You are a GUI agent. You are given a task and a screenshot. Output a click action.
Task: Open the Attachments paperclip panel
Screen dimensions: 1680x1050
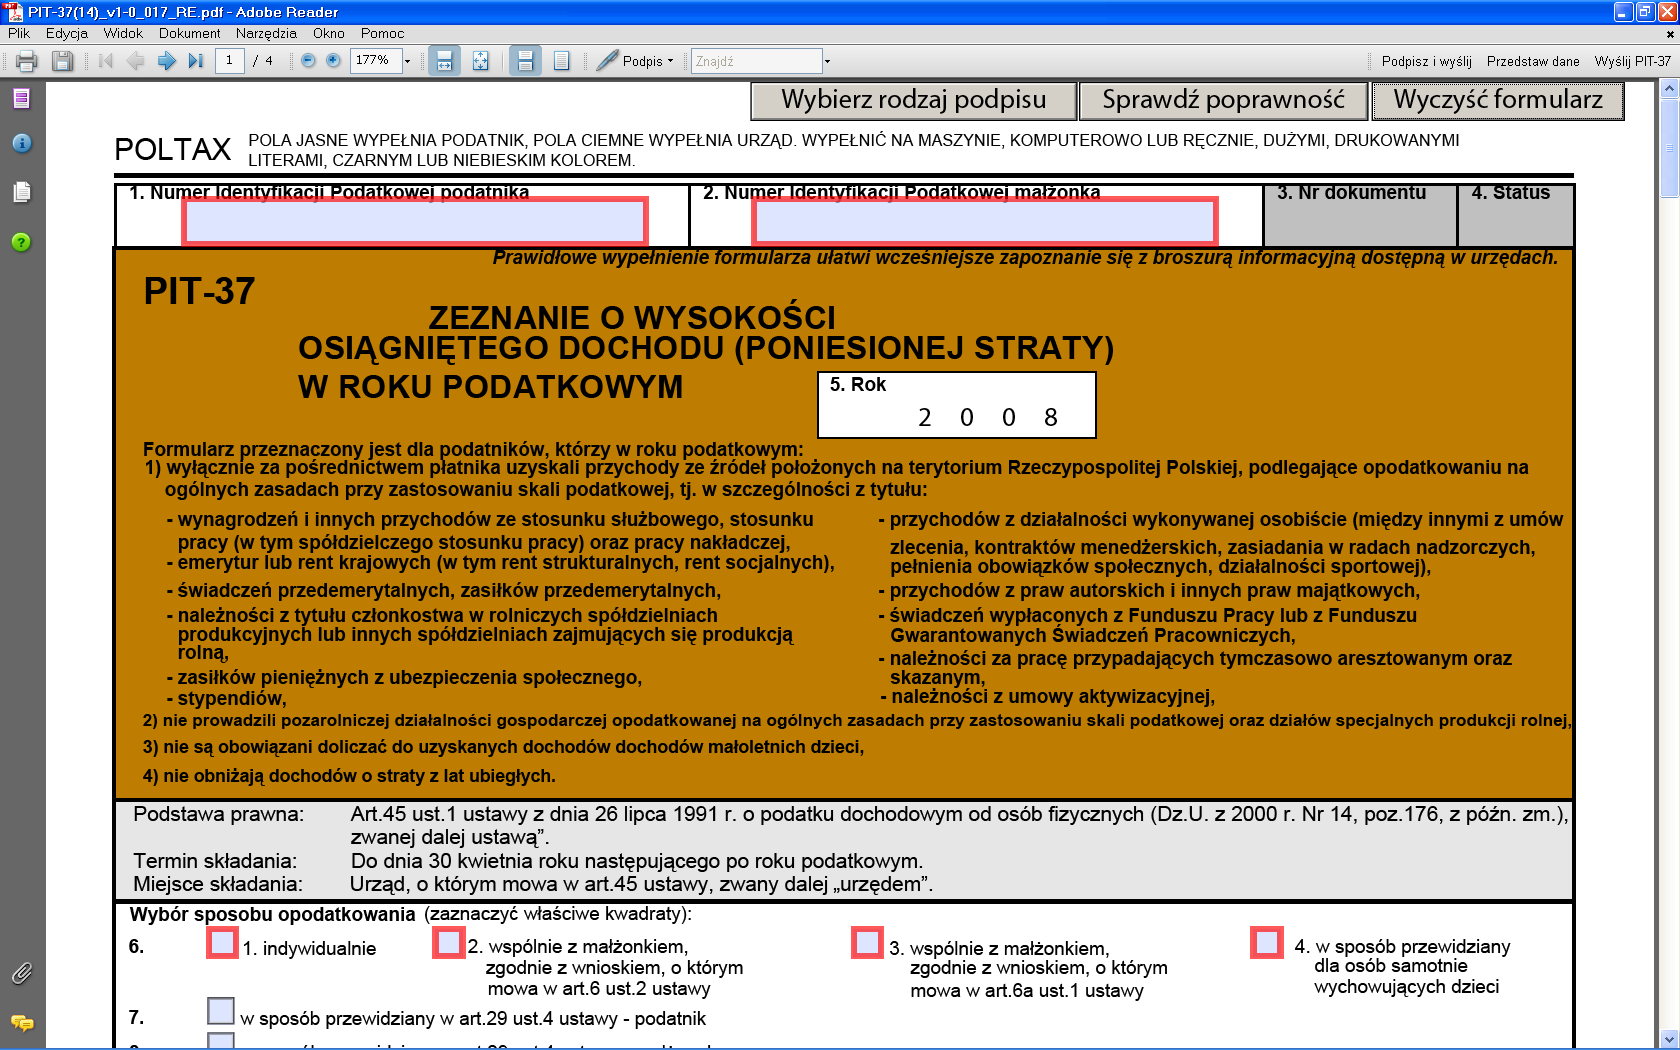click(22, 973)
